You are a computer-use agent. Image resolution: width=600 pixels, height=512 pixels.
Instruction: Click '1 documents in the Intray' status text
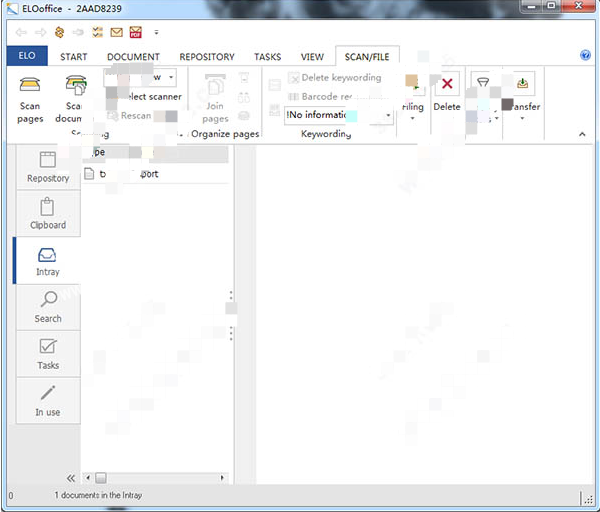pyautogui.click(x=98, y=495)
